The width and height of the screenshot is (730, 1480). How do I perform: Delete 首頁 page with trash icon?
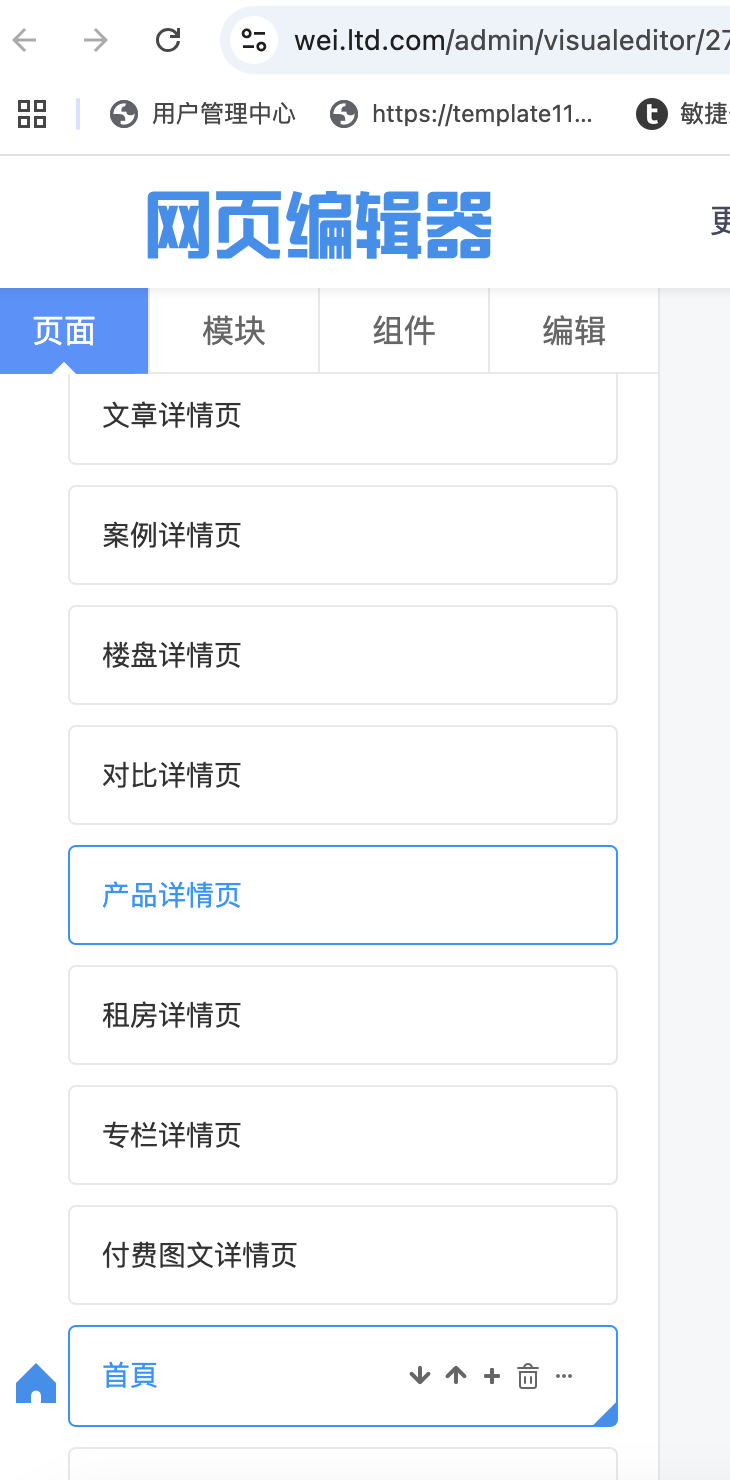coord(528,1377)
